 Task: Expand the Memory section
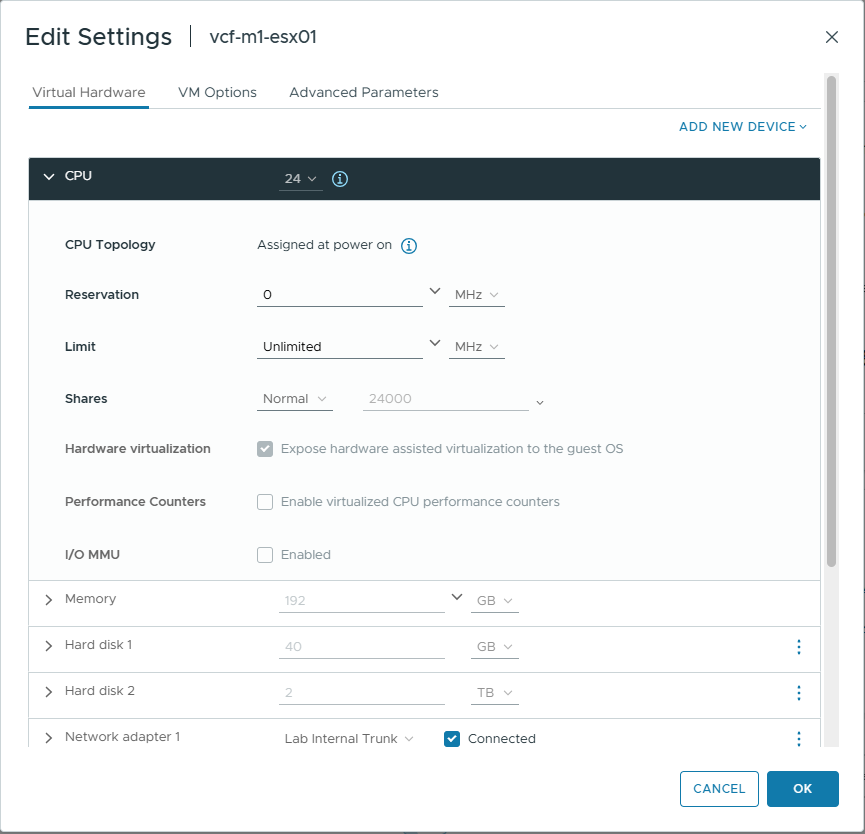tap(49, 600)
